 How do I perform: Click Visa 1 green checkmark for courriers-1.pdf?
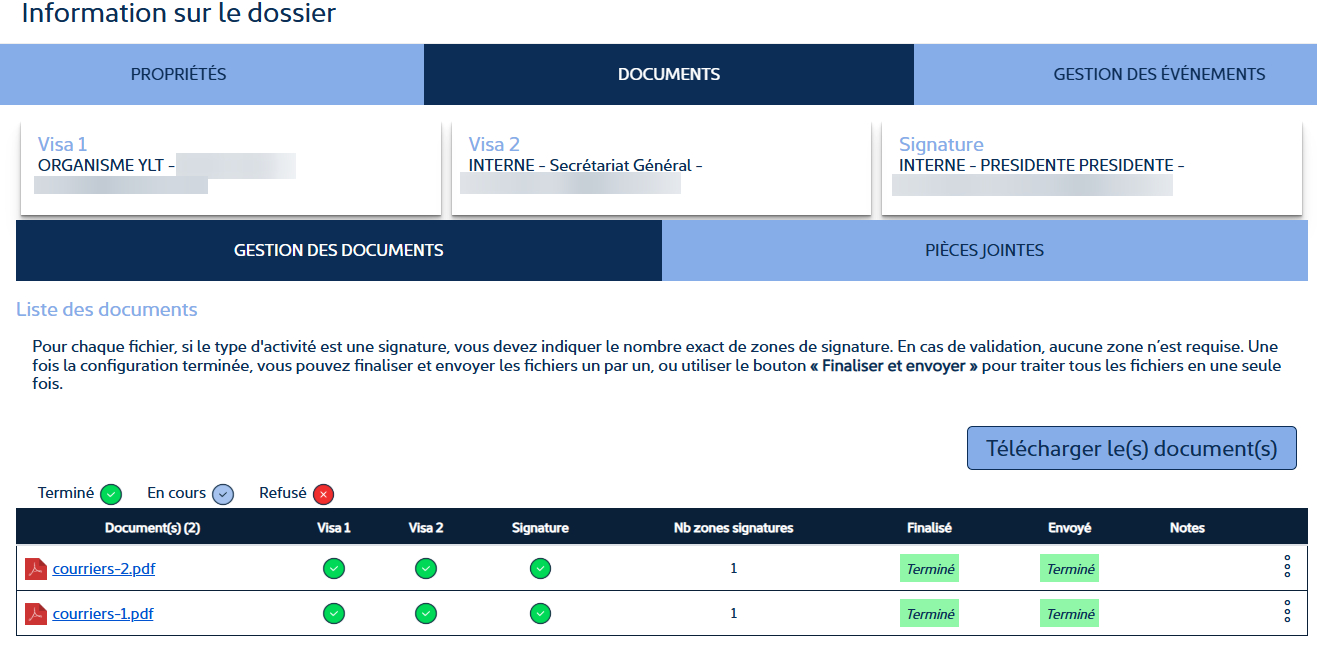(334, 614)
